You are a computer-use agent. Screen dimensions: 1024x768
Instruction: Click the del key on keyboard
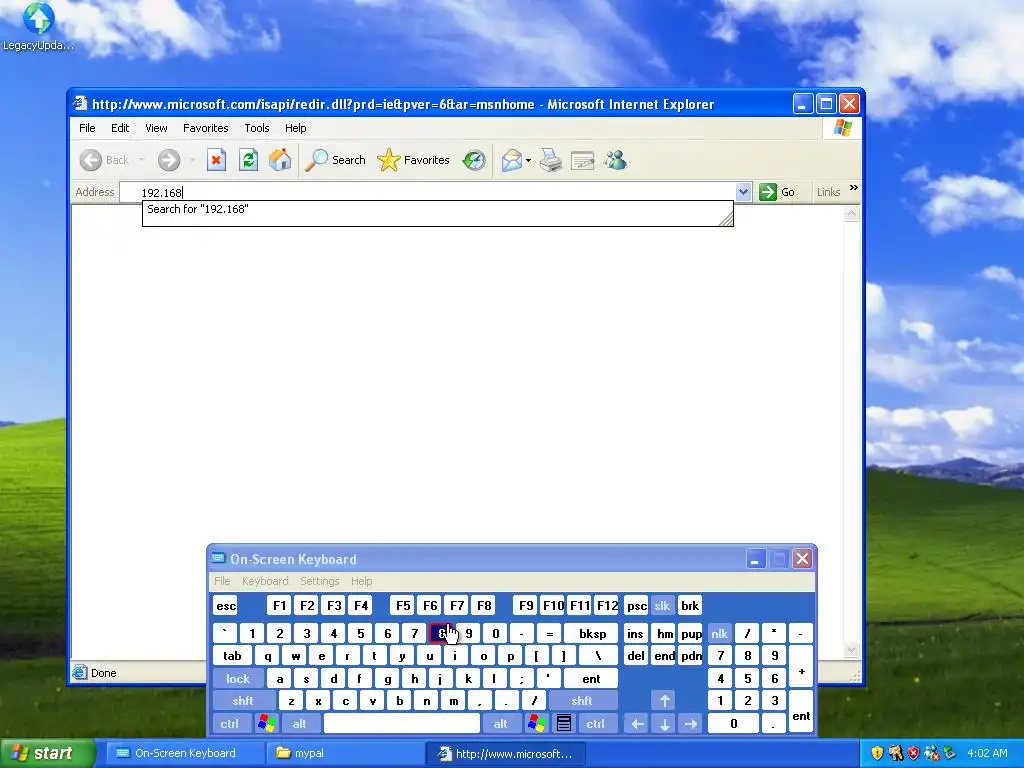click(x=635, y=656)
